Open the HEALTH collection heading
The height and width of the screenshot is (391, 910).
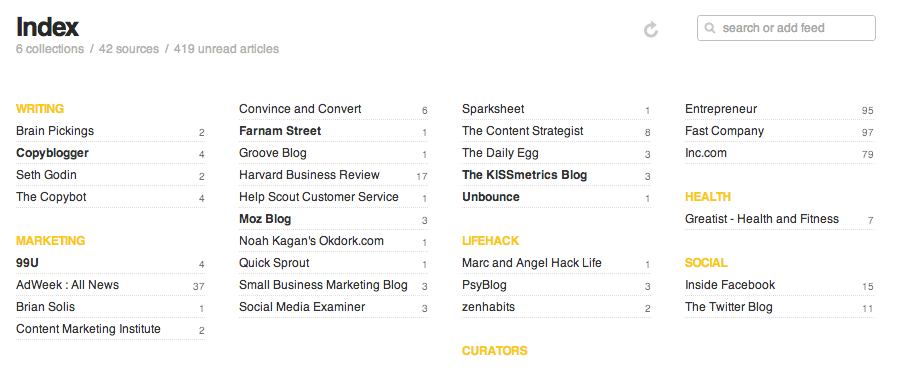[707, 197]
